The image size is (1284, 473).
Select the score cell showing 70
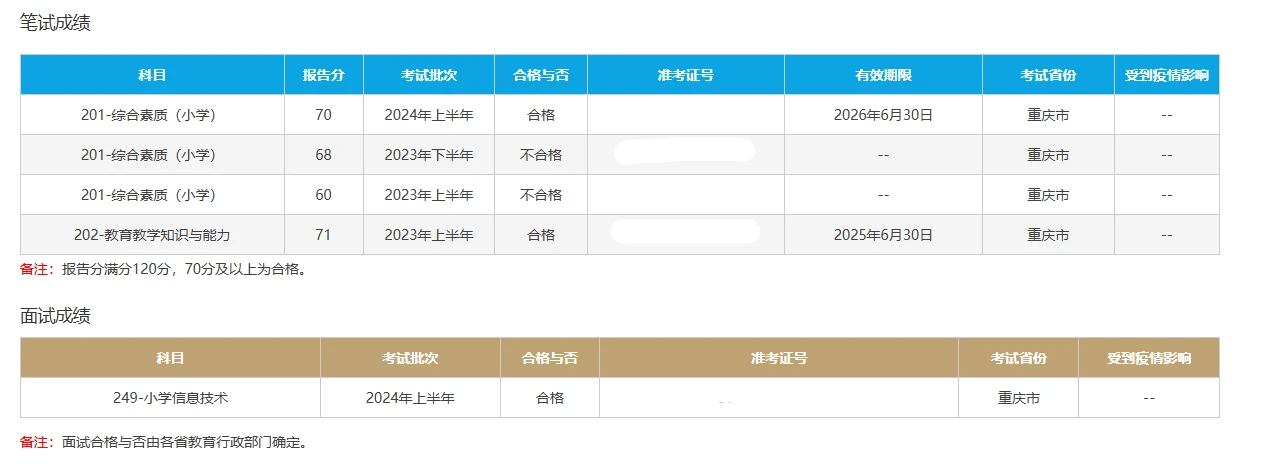(x=323, y=115)
